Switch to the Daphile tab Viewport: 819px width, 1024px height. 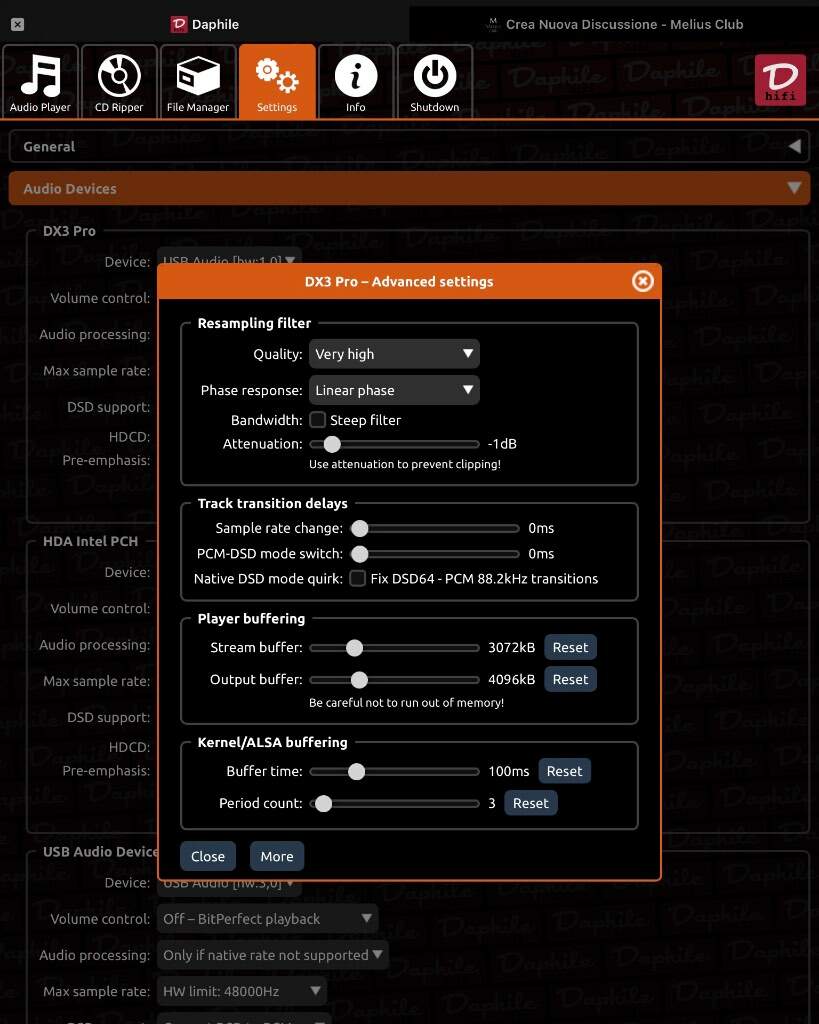pyautogui.click(x=205, y=24)
